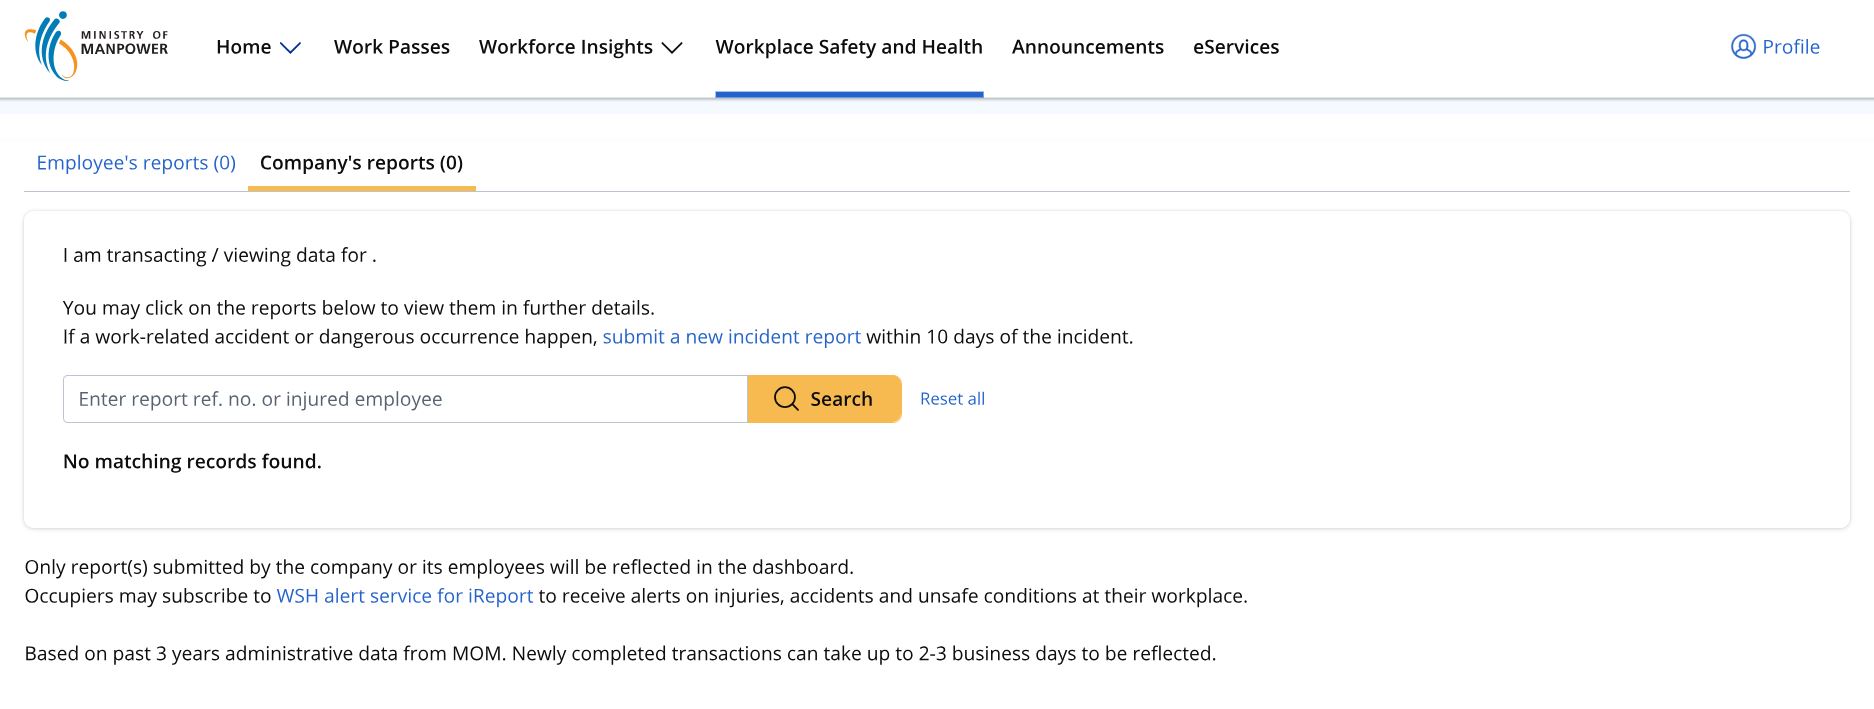Focus the report ref. no. search field
Viewport: 1874px width, 709px height.
tap(405, 399)
